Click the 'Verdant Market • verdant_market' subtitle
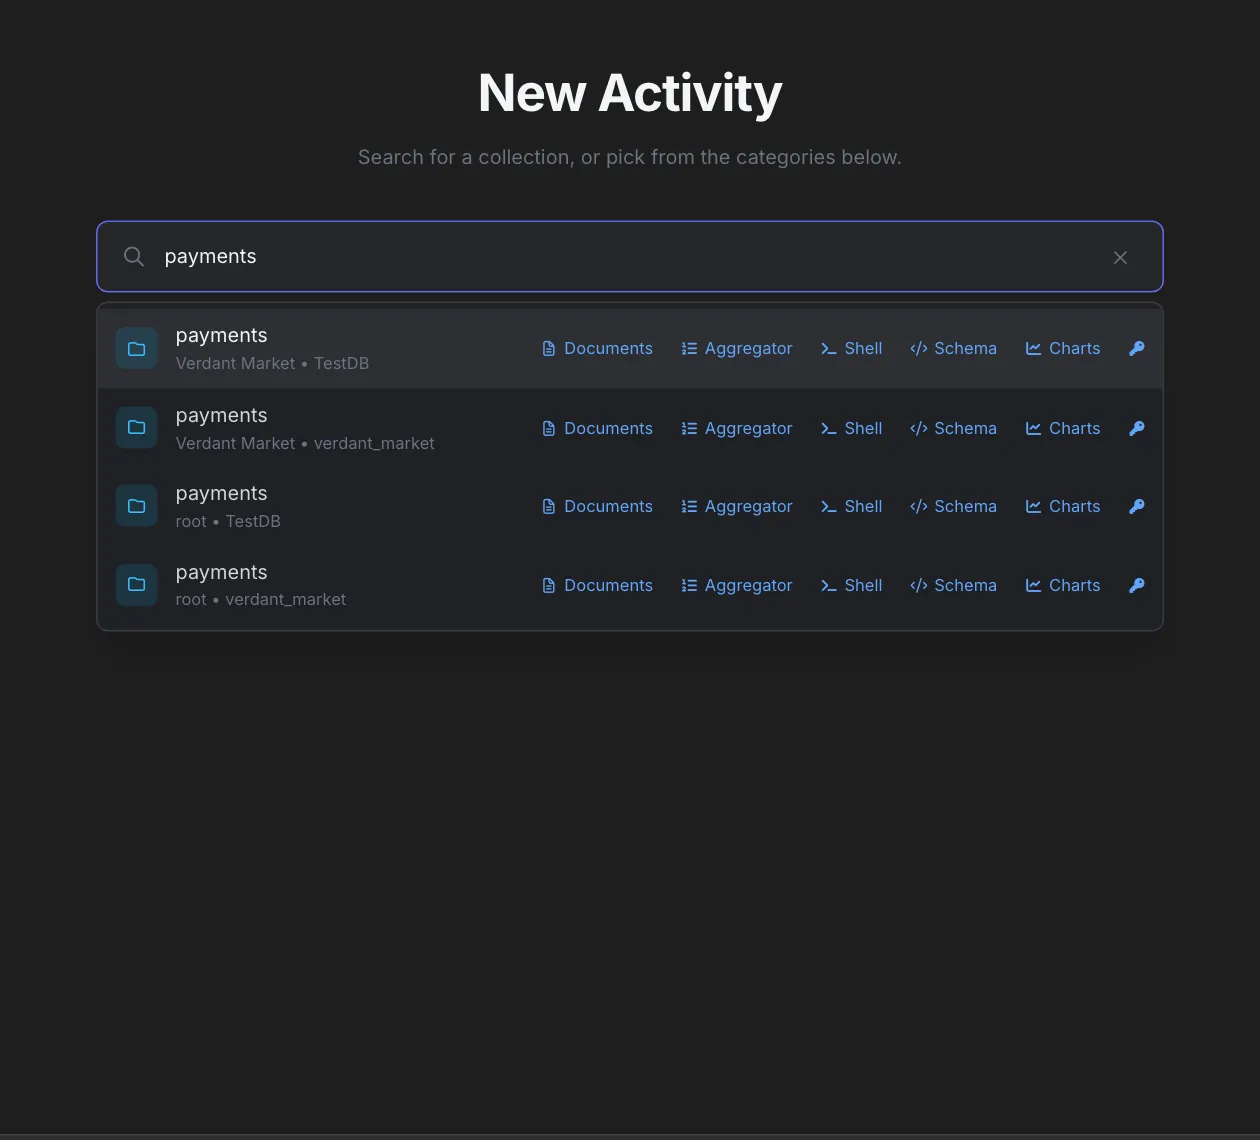Screen dimensions: 1260x1140 [305, 443]
